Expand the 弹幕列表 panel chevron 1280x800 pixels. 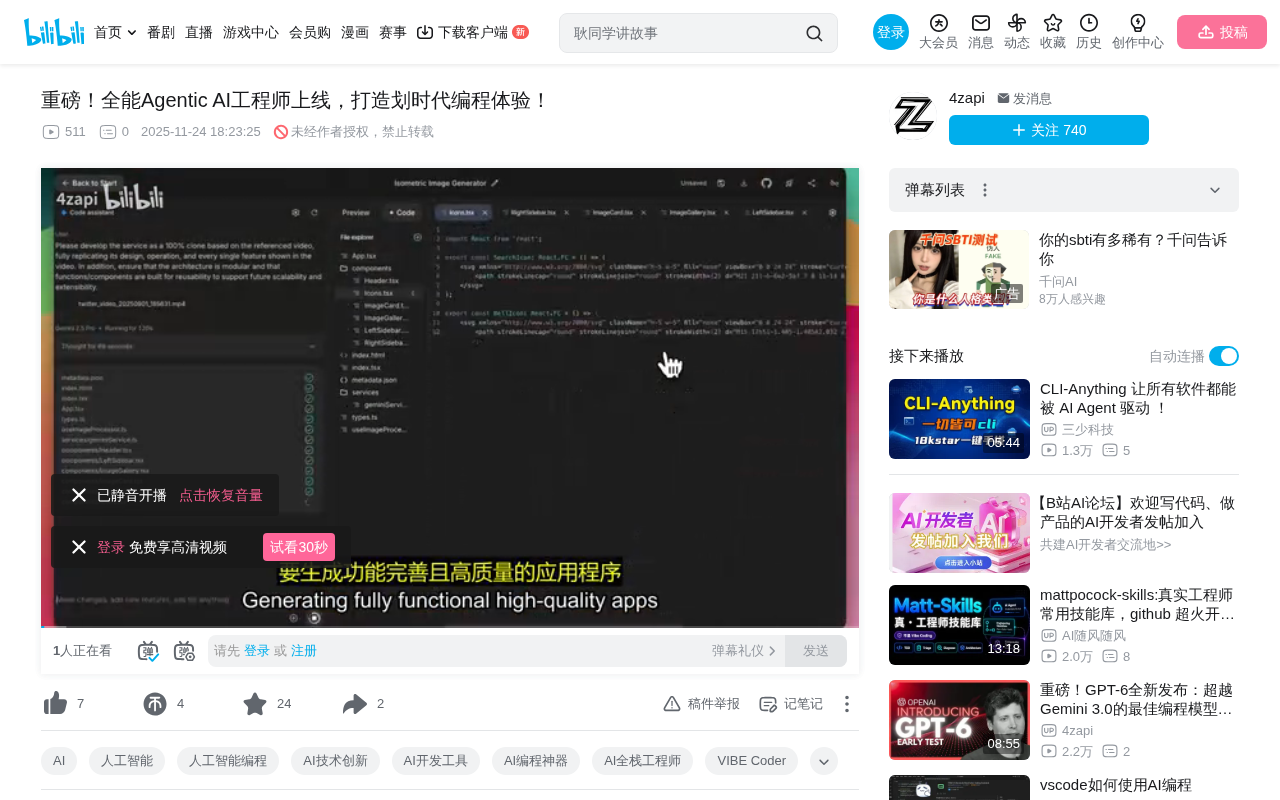1215,190
